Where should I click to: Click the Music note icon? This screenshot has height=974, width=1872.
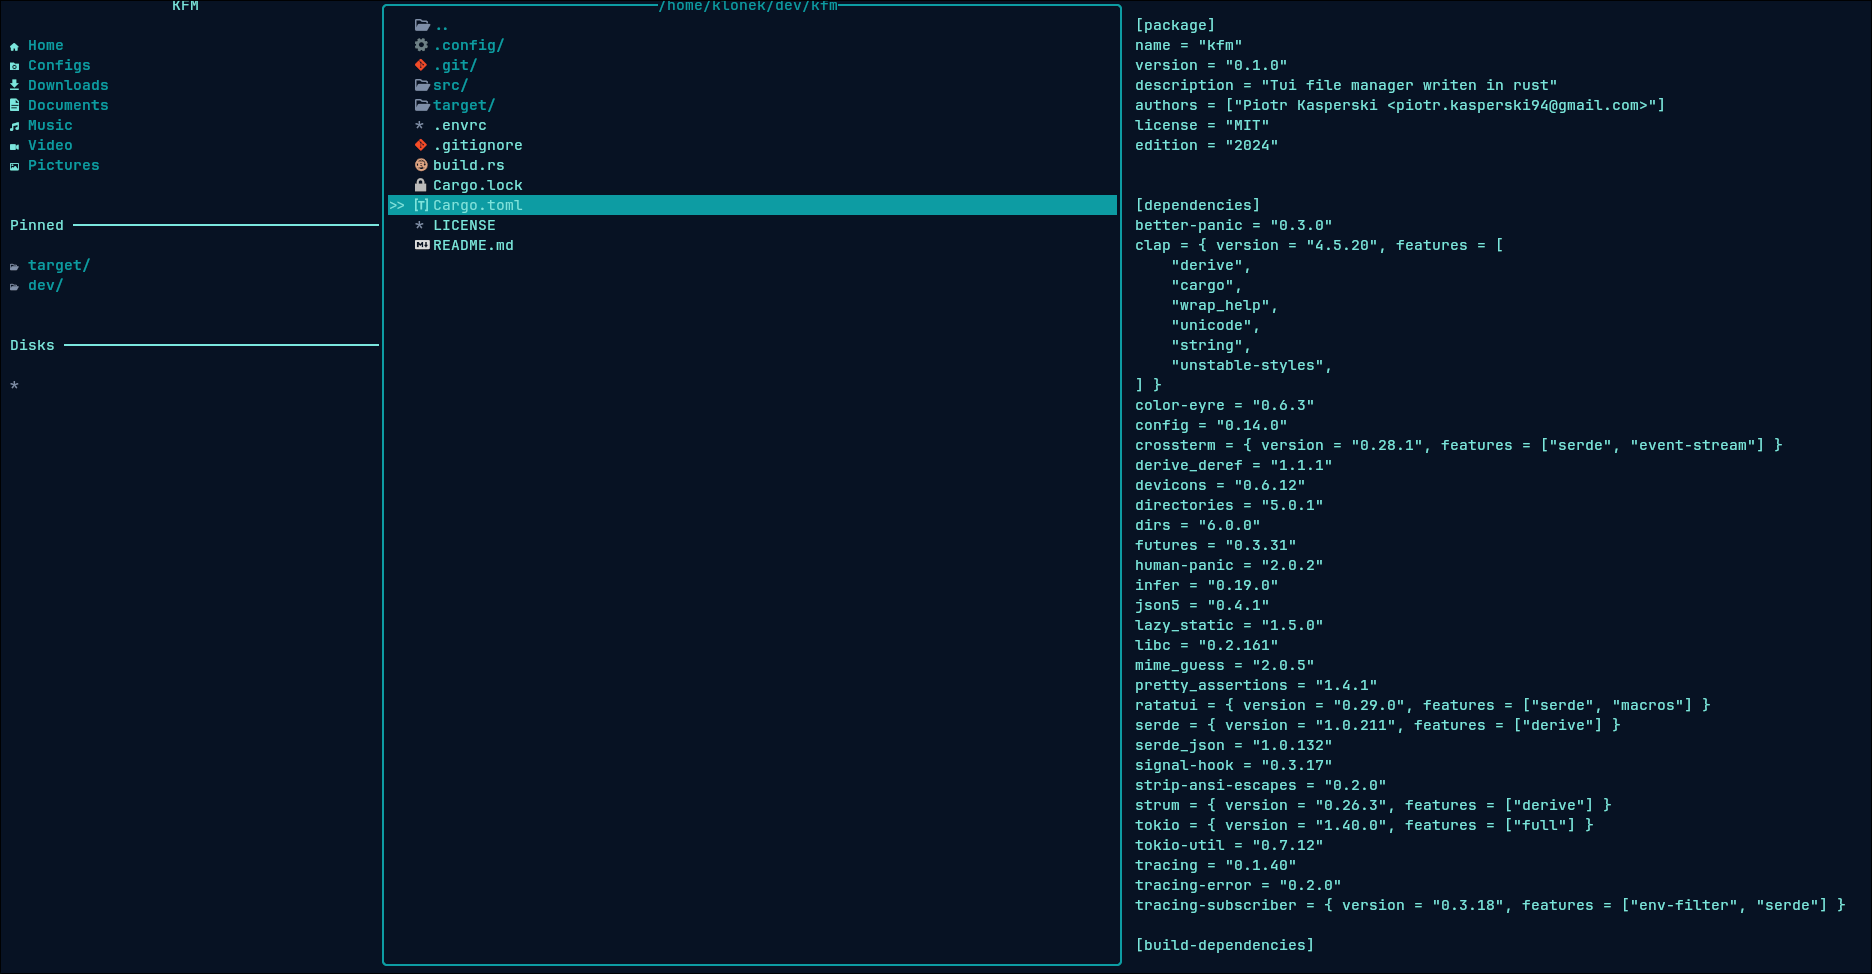click(x=14, y=126)
